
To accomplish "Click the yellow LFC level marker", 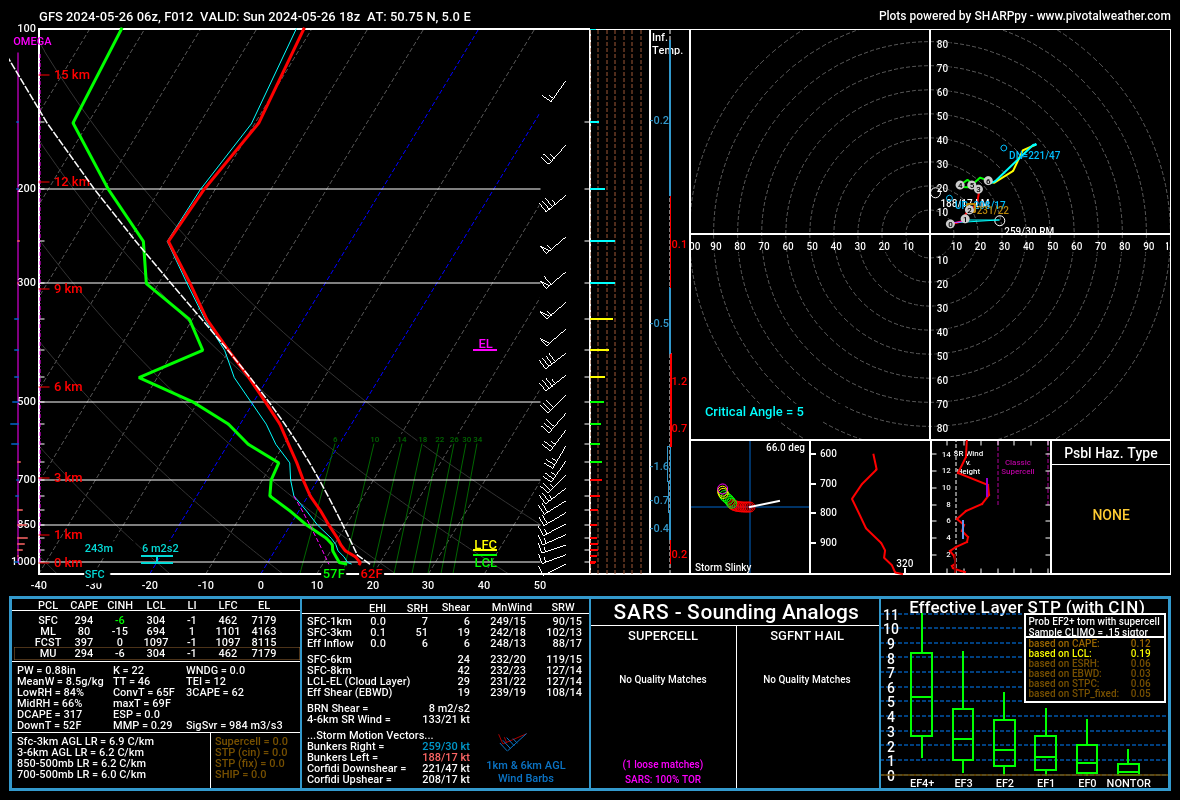I will pyautogui.click(x=485, y=546).
